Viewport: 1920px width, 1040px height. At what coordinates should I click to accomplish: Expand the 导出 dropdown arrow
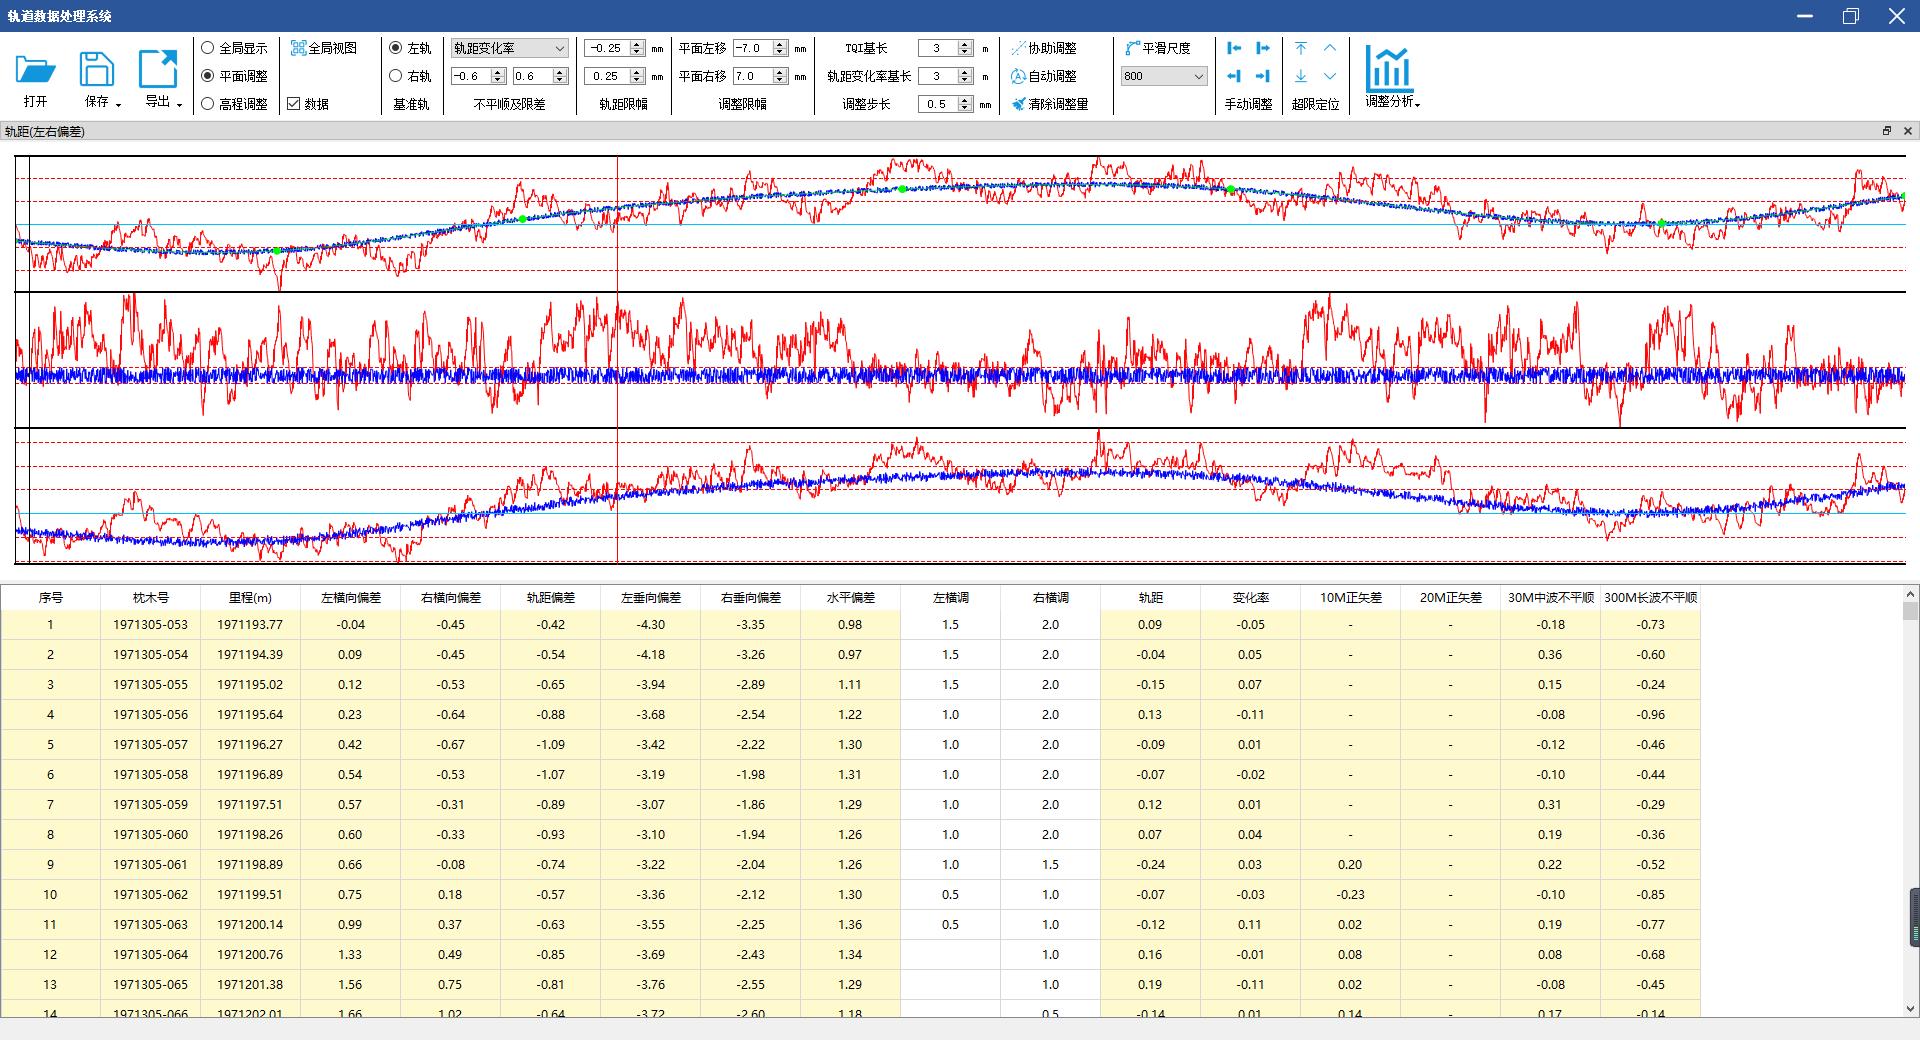click(179, 104)
